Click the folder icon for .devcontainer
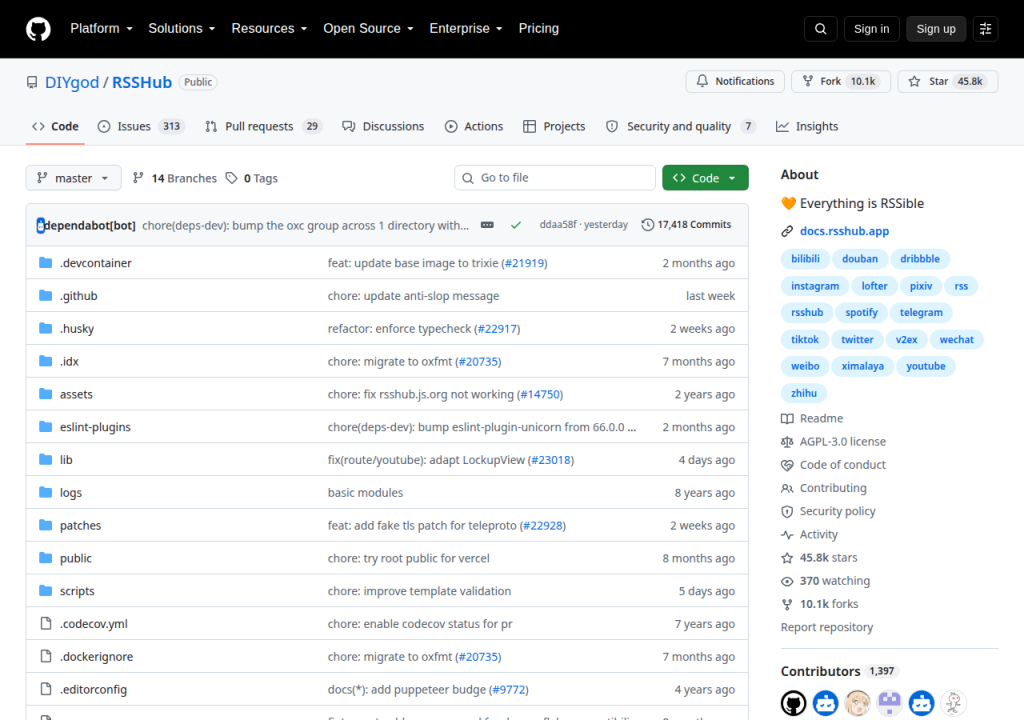Viewport: 1024px width, 720px height. [45, 263]
